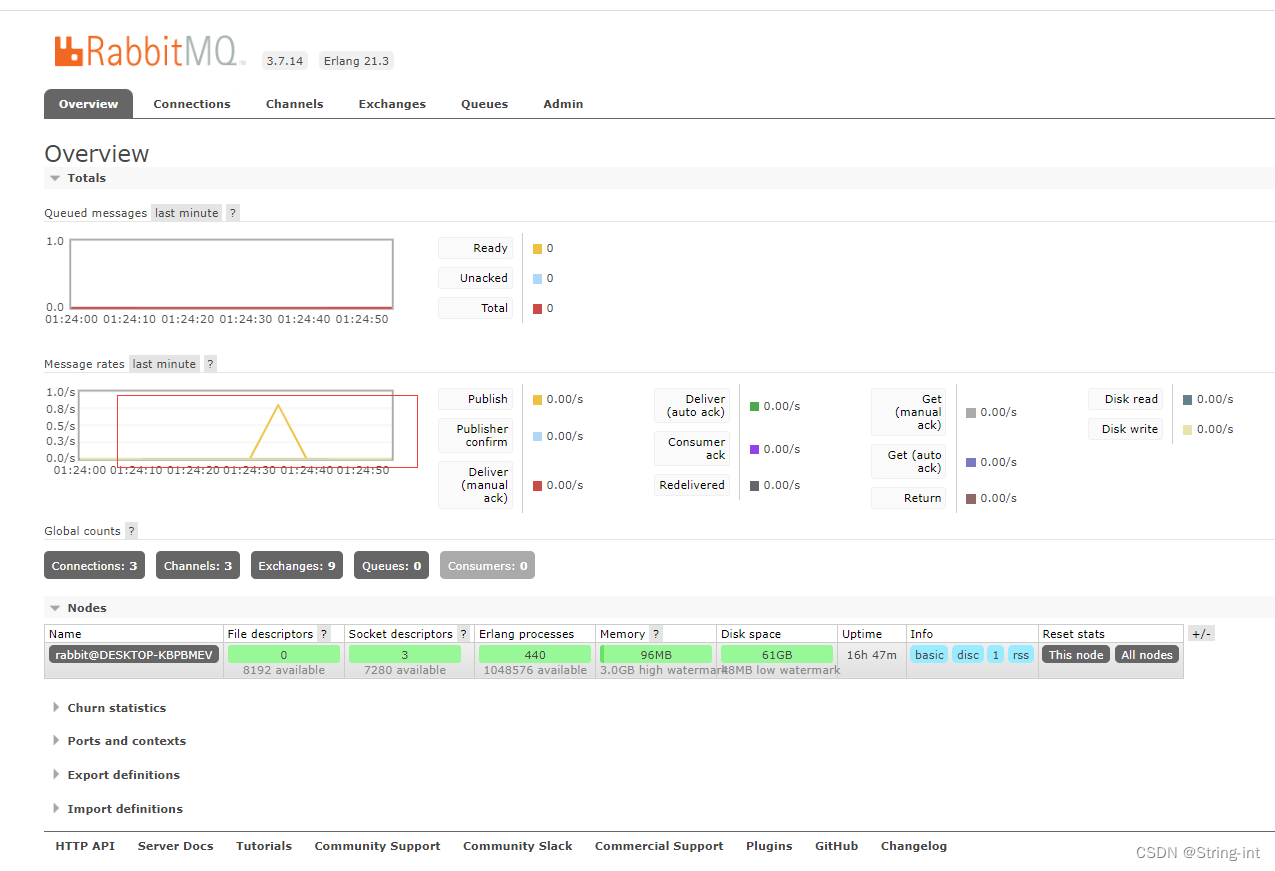
Task: Reset stats for All nodes
Action: tap(1147, 655)
